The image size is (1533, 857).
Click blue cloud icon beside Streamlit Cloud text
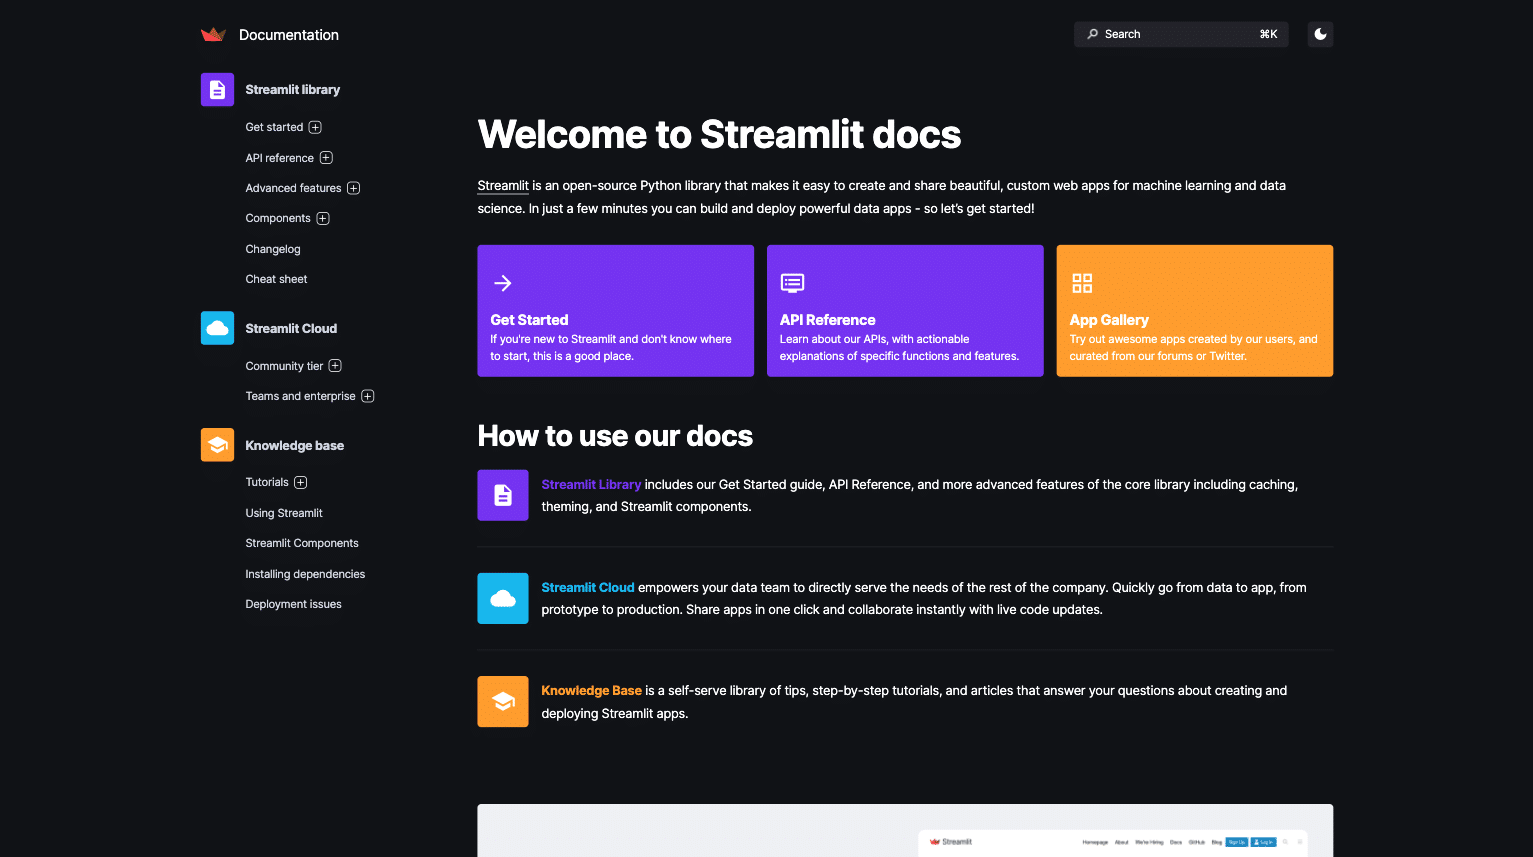(503, 598)
